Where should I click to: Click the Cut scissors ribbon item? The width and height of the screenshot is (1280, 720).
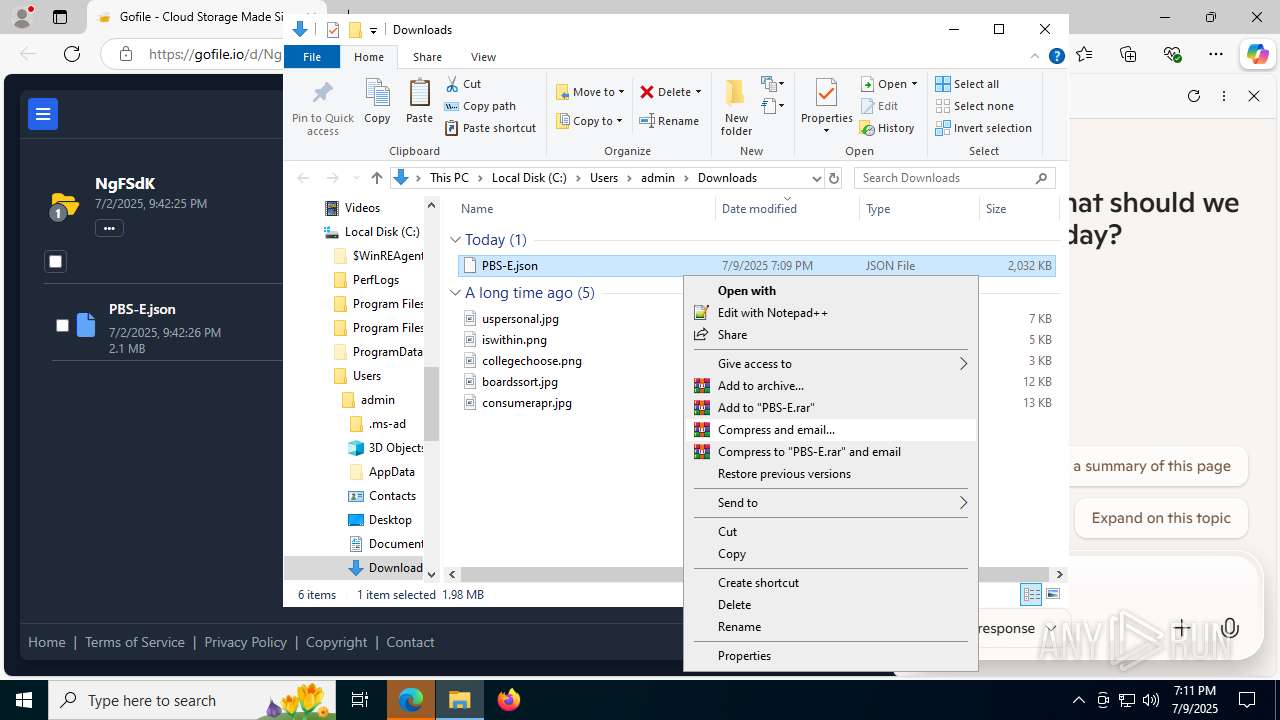pos(463,84)
